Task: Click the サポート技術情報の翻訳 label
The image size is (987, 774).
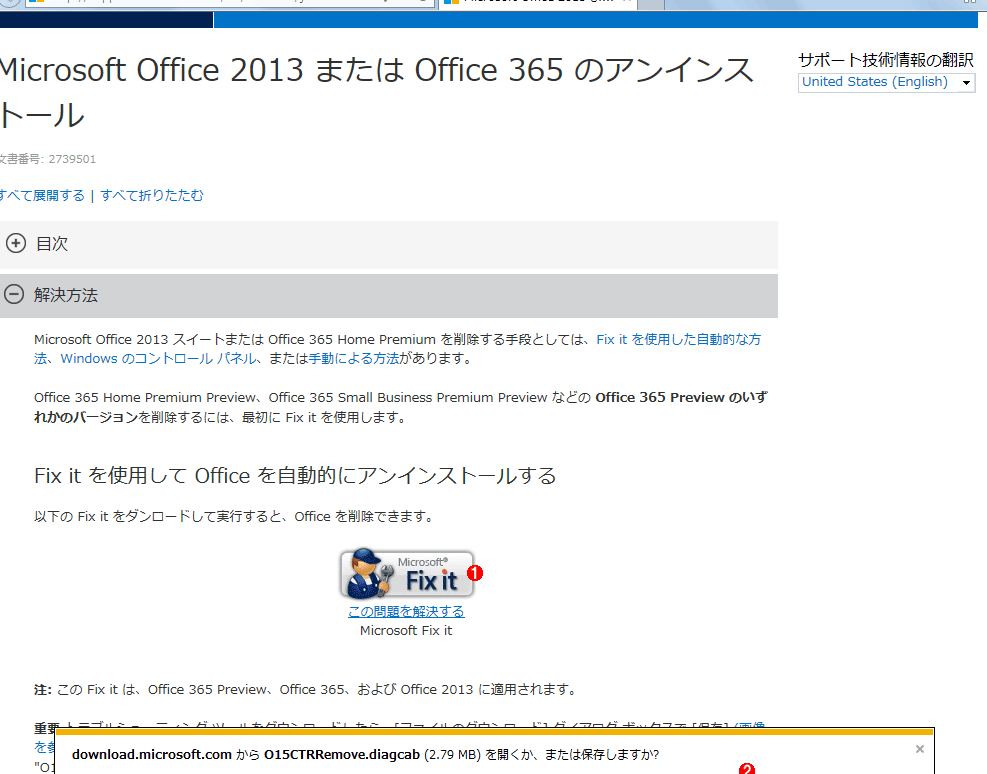Action: click(885, 59)
